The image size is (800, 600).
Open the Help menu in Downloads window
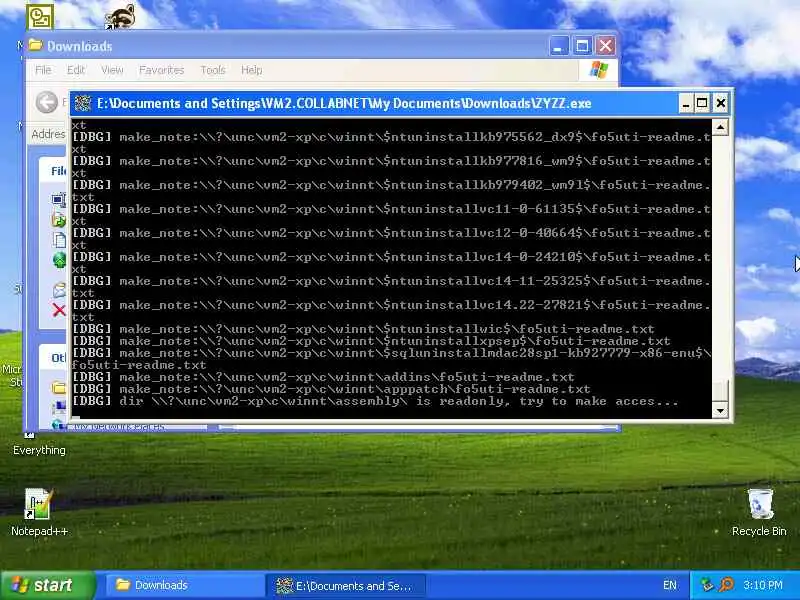(252, 70)
